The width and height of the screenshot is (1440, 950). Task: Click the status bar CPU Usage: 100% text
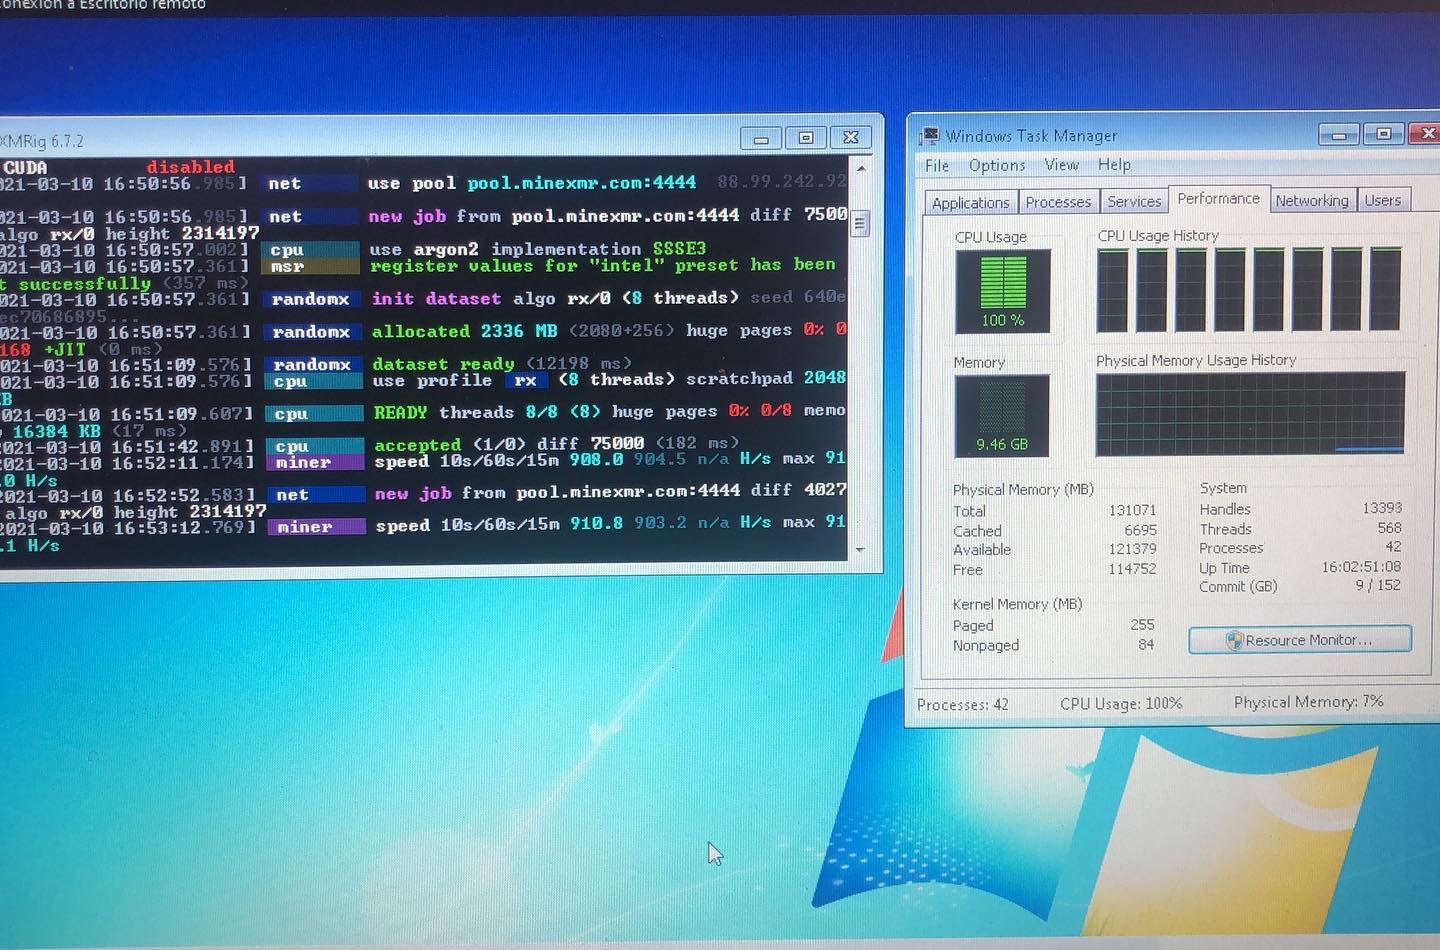tap(1121, 704)
